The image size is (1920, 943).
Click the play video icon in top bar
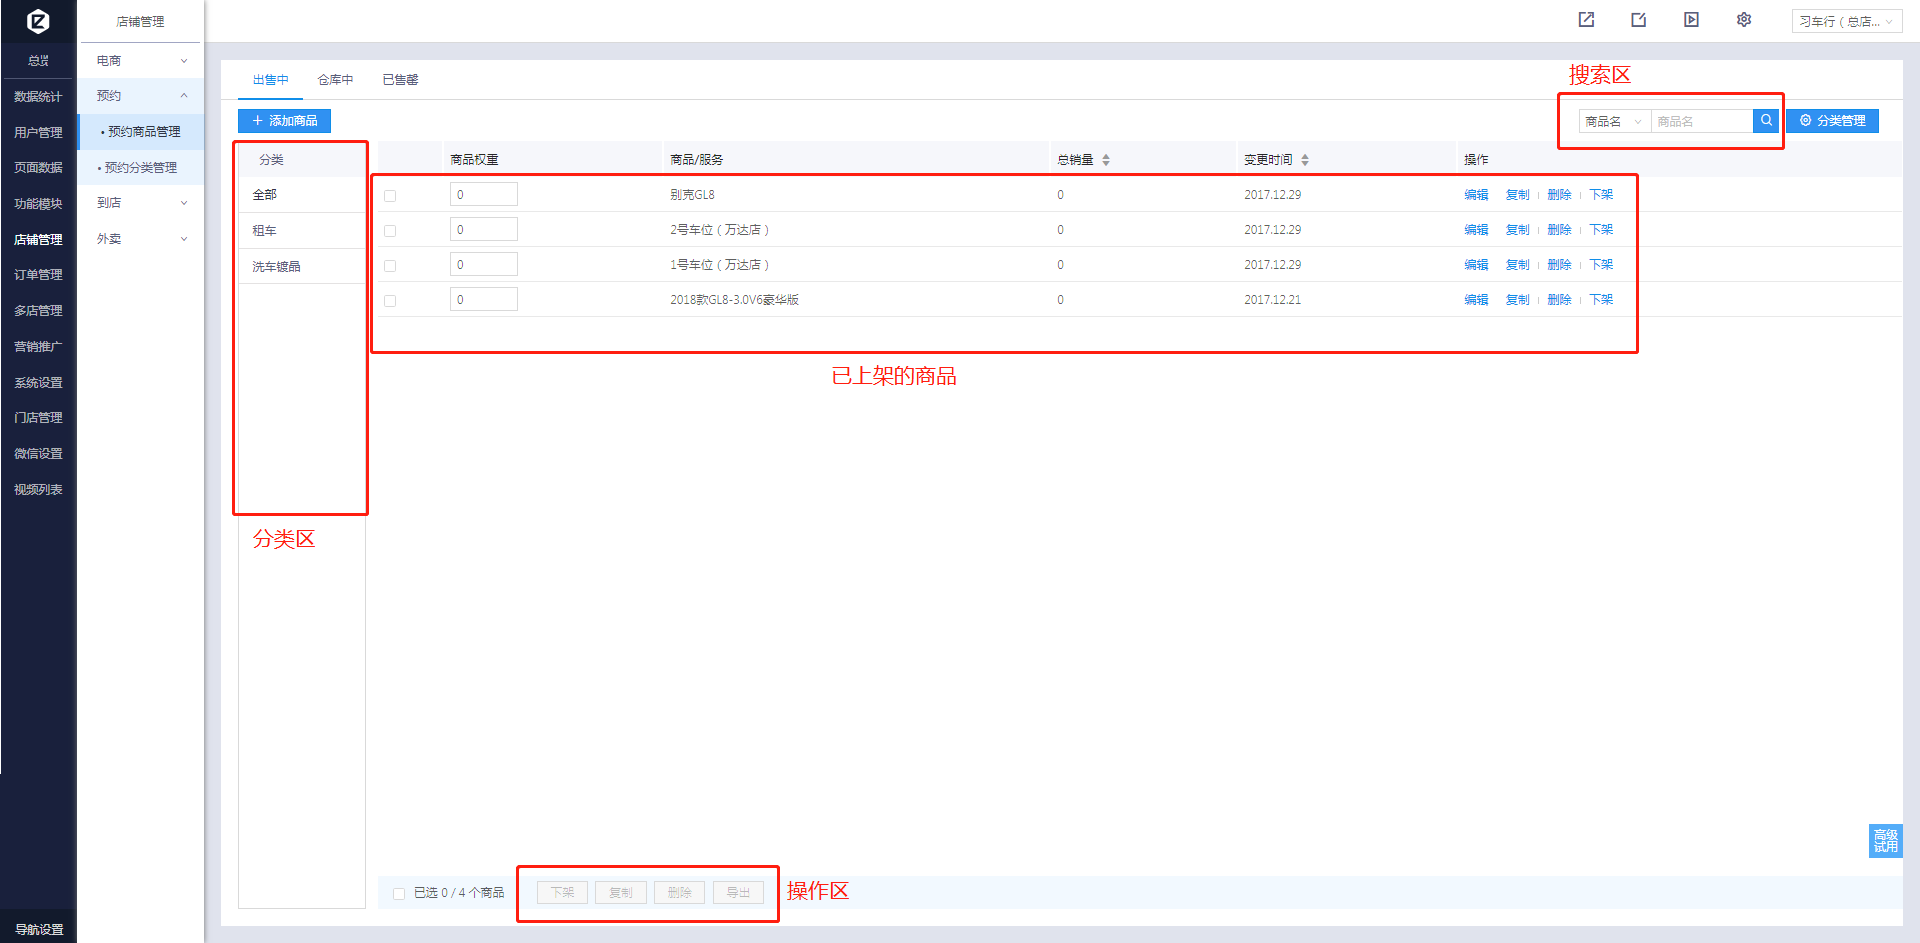pos(1691,20)
